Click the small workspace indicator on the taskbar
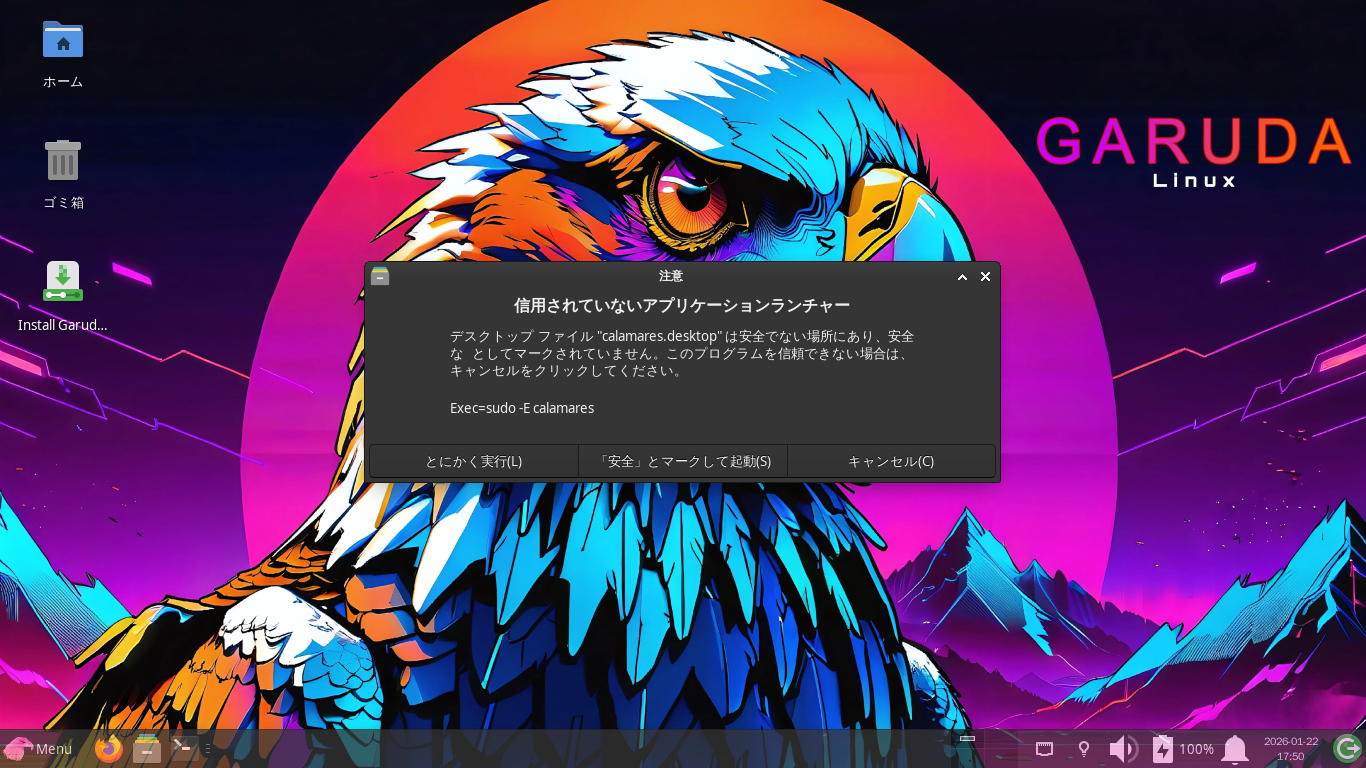 tap(967, 739)
